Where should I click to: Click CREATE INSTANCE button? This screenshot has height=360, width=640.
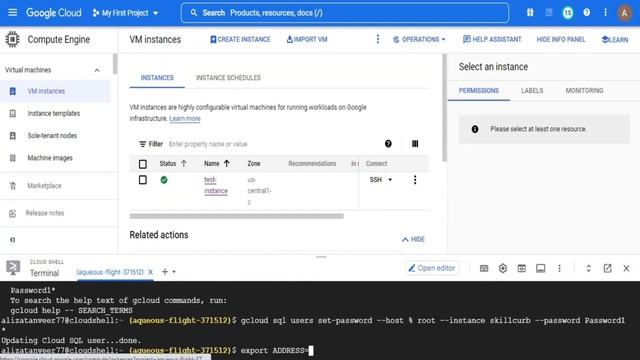coord(240,40)
